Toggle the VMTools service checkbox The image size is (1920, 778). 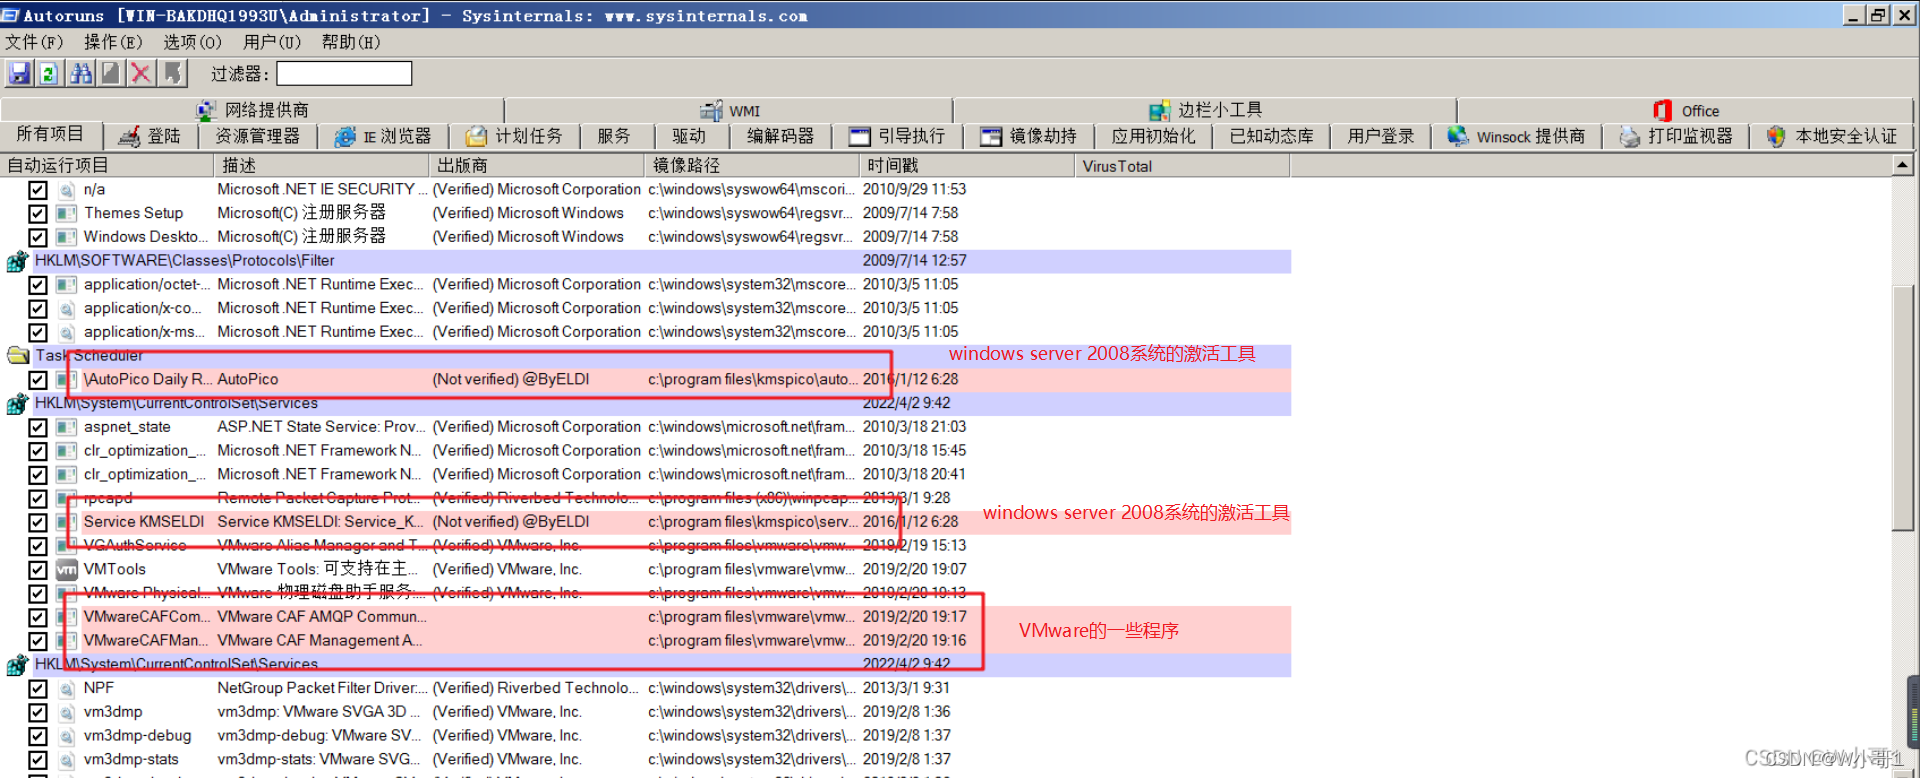tap(38, 570)
